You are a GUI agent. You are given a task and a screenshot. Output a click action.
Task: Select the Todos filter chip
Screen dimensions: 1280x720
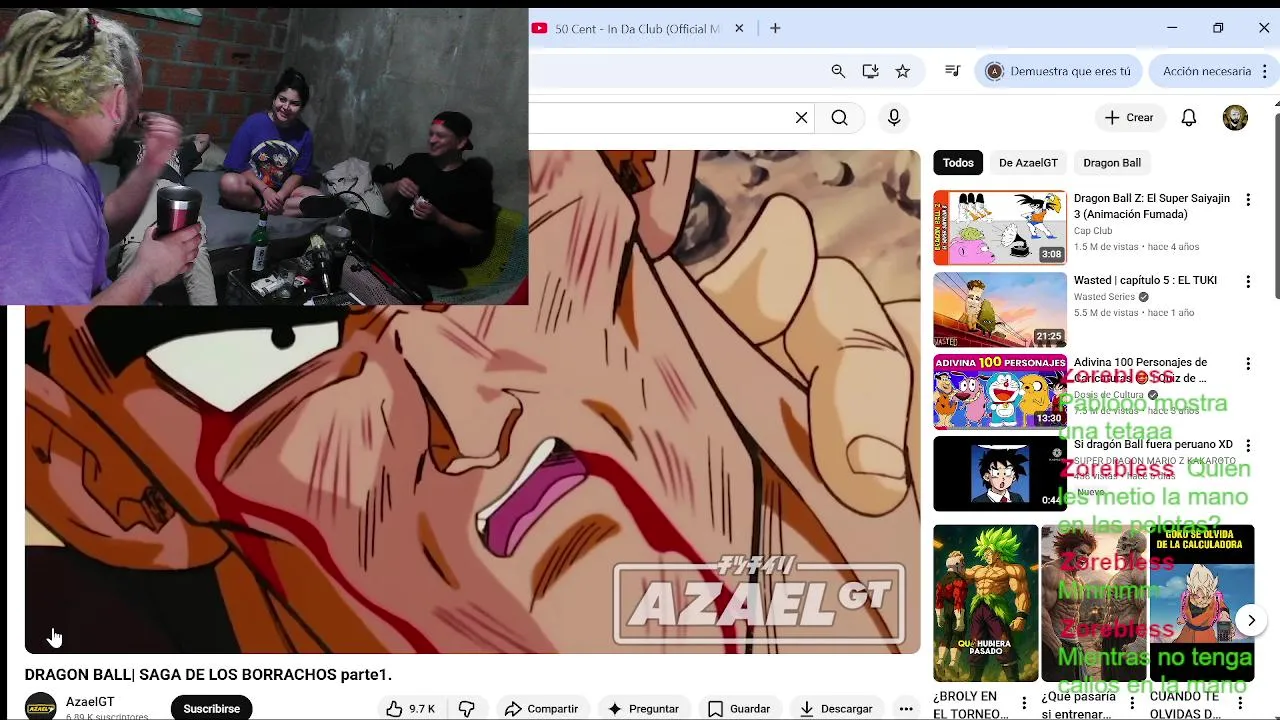click(957, 163)
